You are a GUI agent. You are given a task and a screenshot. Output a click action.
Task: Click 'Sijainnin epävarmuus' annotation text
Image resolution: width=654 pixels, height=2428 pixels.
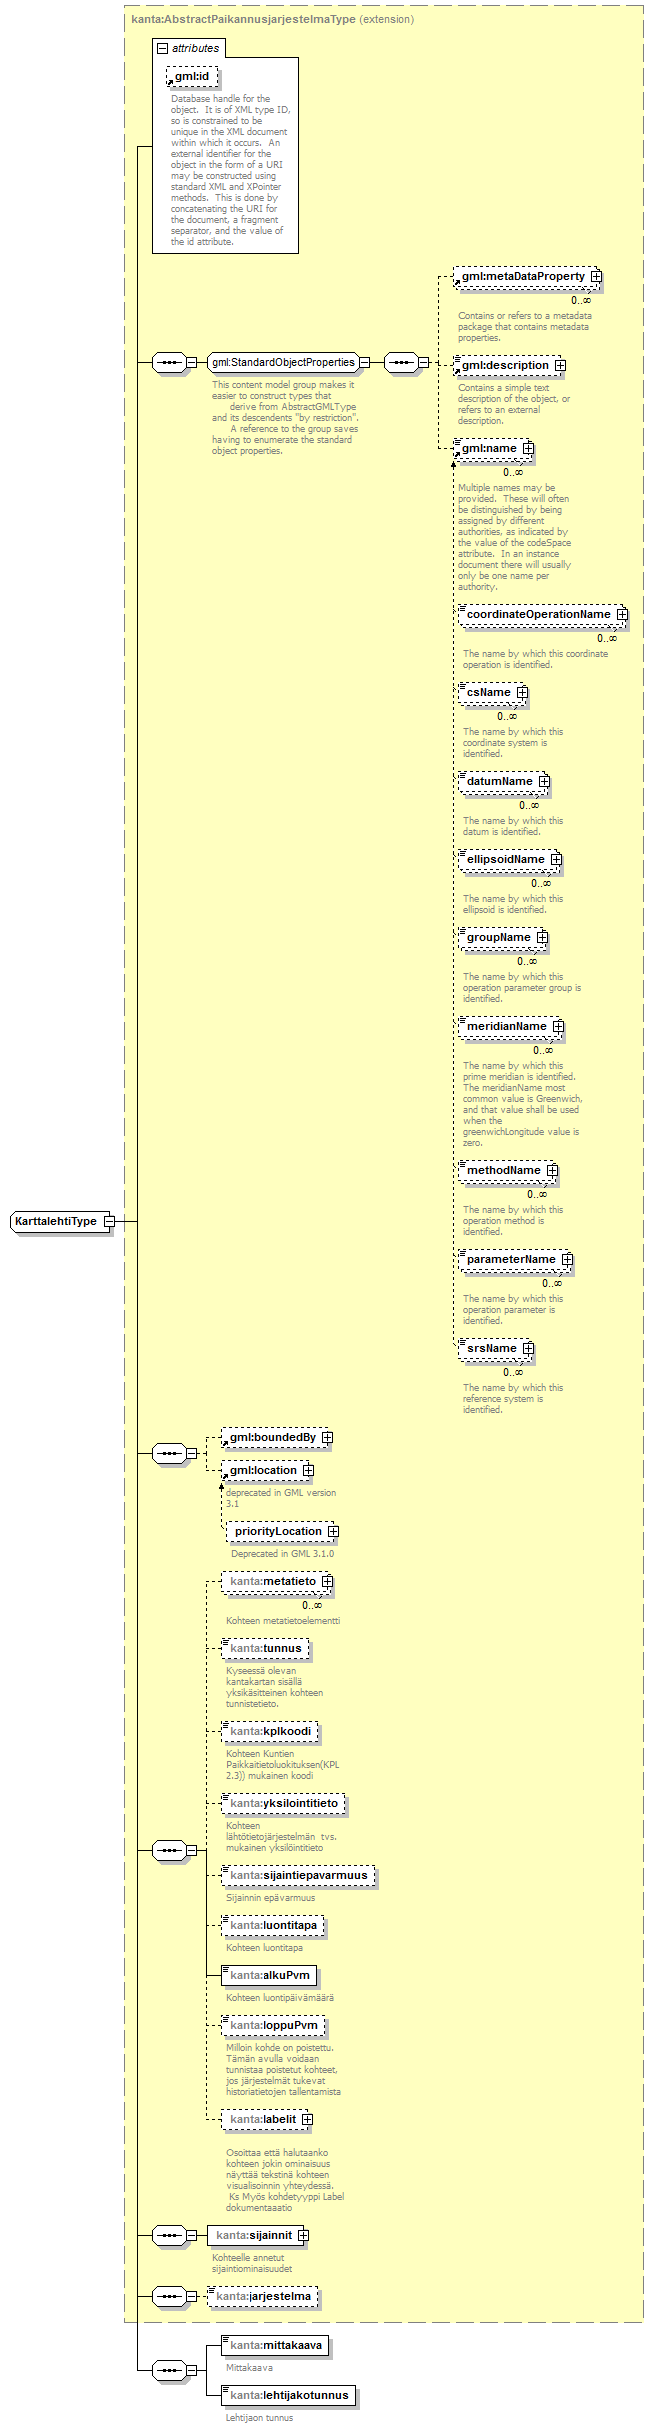point(270,1898)
